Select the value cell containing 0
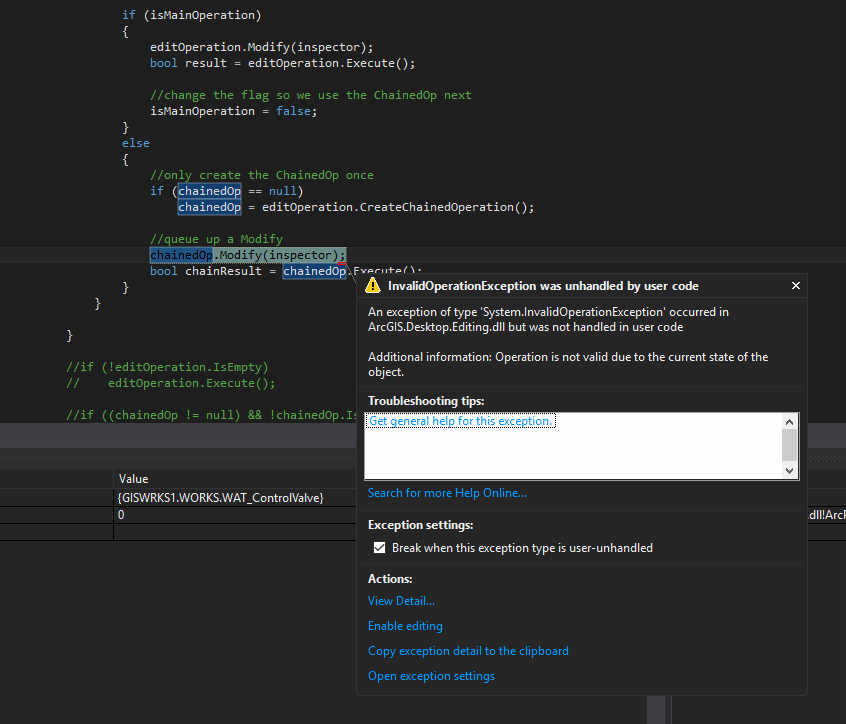Screen dimensions: 846x724 coord(121,515)
